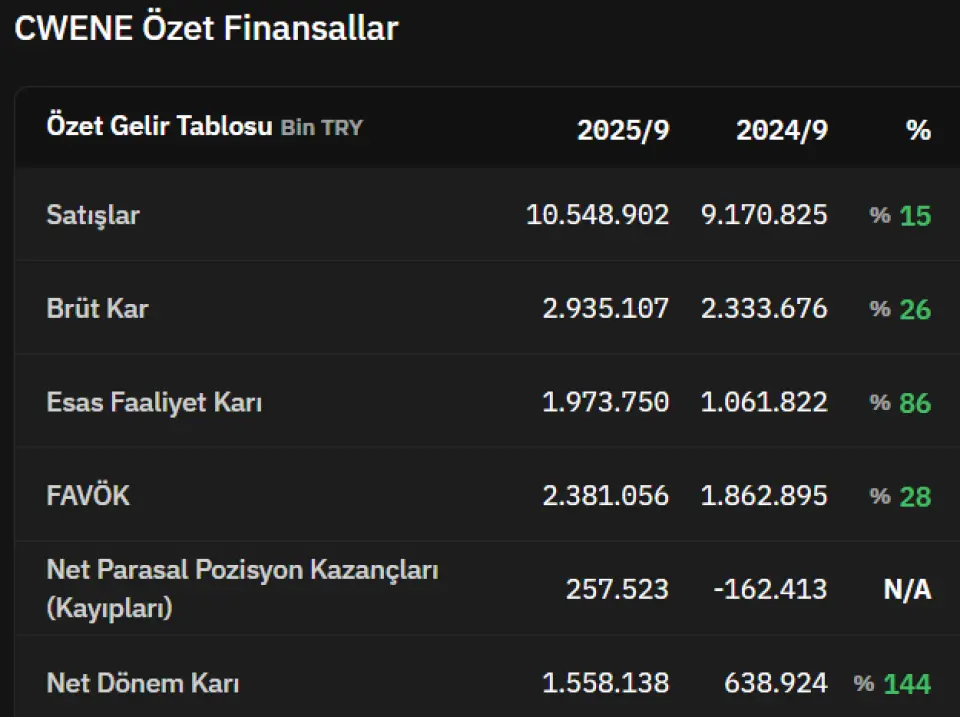The height and width of the screenshot is (717, 960).
Task: Click the 2025/9 column header
Action: point(622,130)
